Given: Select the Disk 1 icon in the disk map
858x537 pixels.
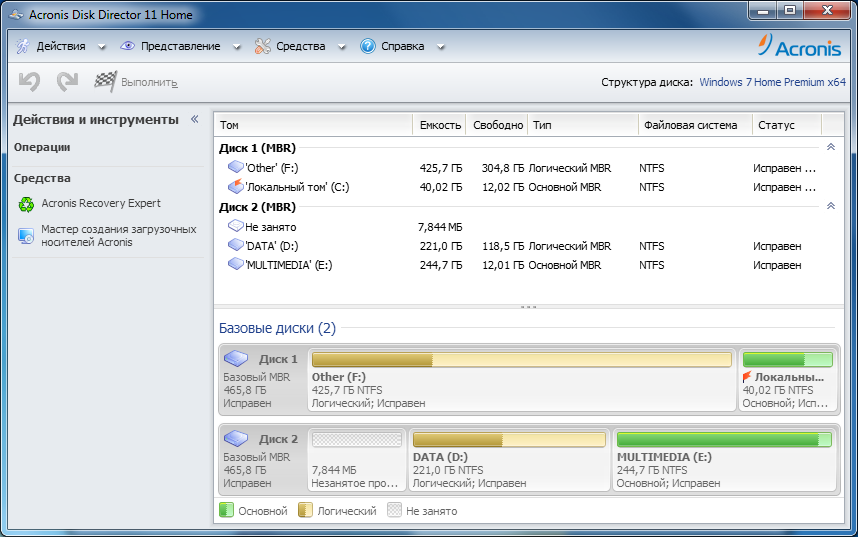Looking at the screenshot, I should pos(236,358).
